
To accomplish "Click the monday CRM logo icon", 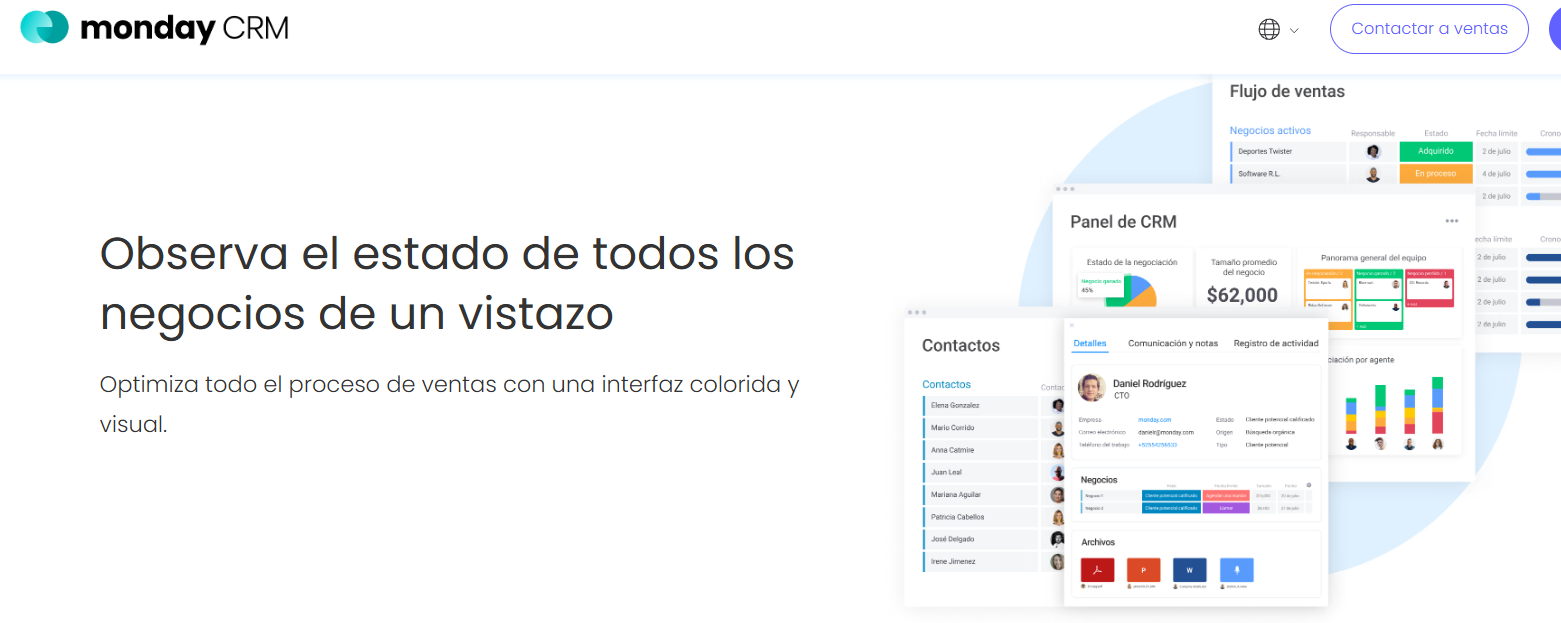I will tap(44, 27).
